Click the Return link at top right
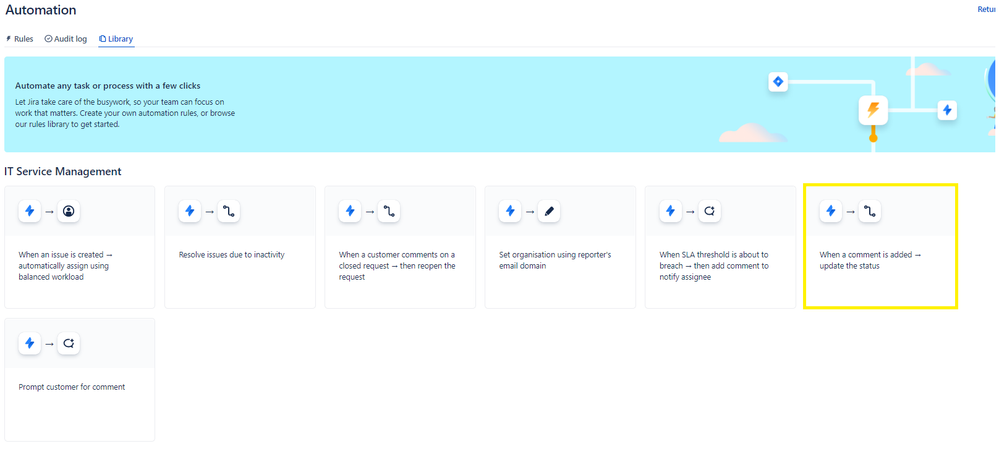Viewport: 999px width, 453px height. 988,10
